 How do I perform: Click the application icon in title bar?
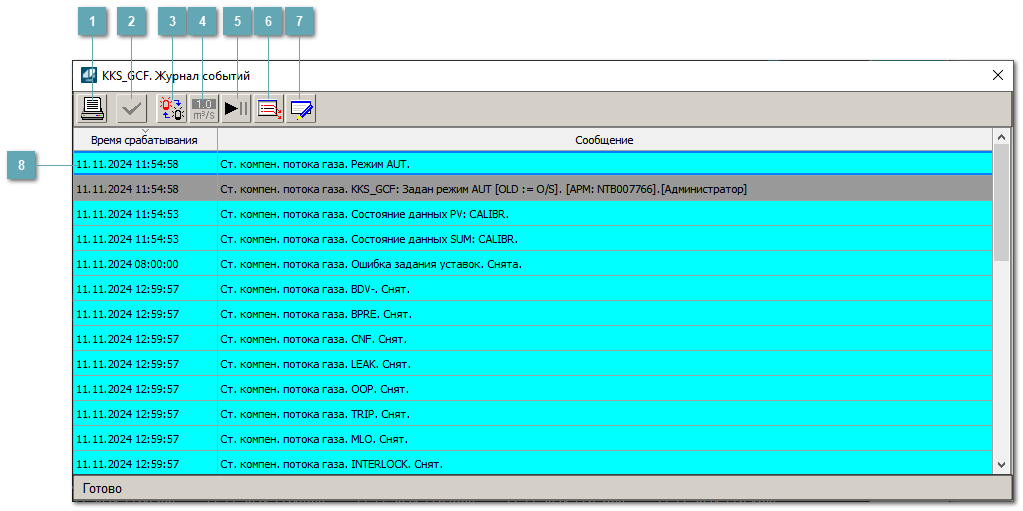89,75
